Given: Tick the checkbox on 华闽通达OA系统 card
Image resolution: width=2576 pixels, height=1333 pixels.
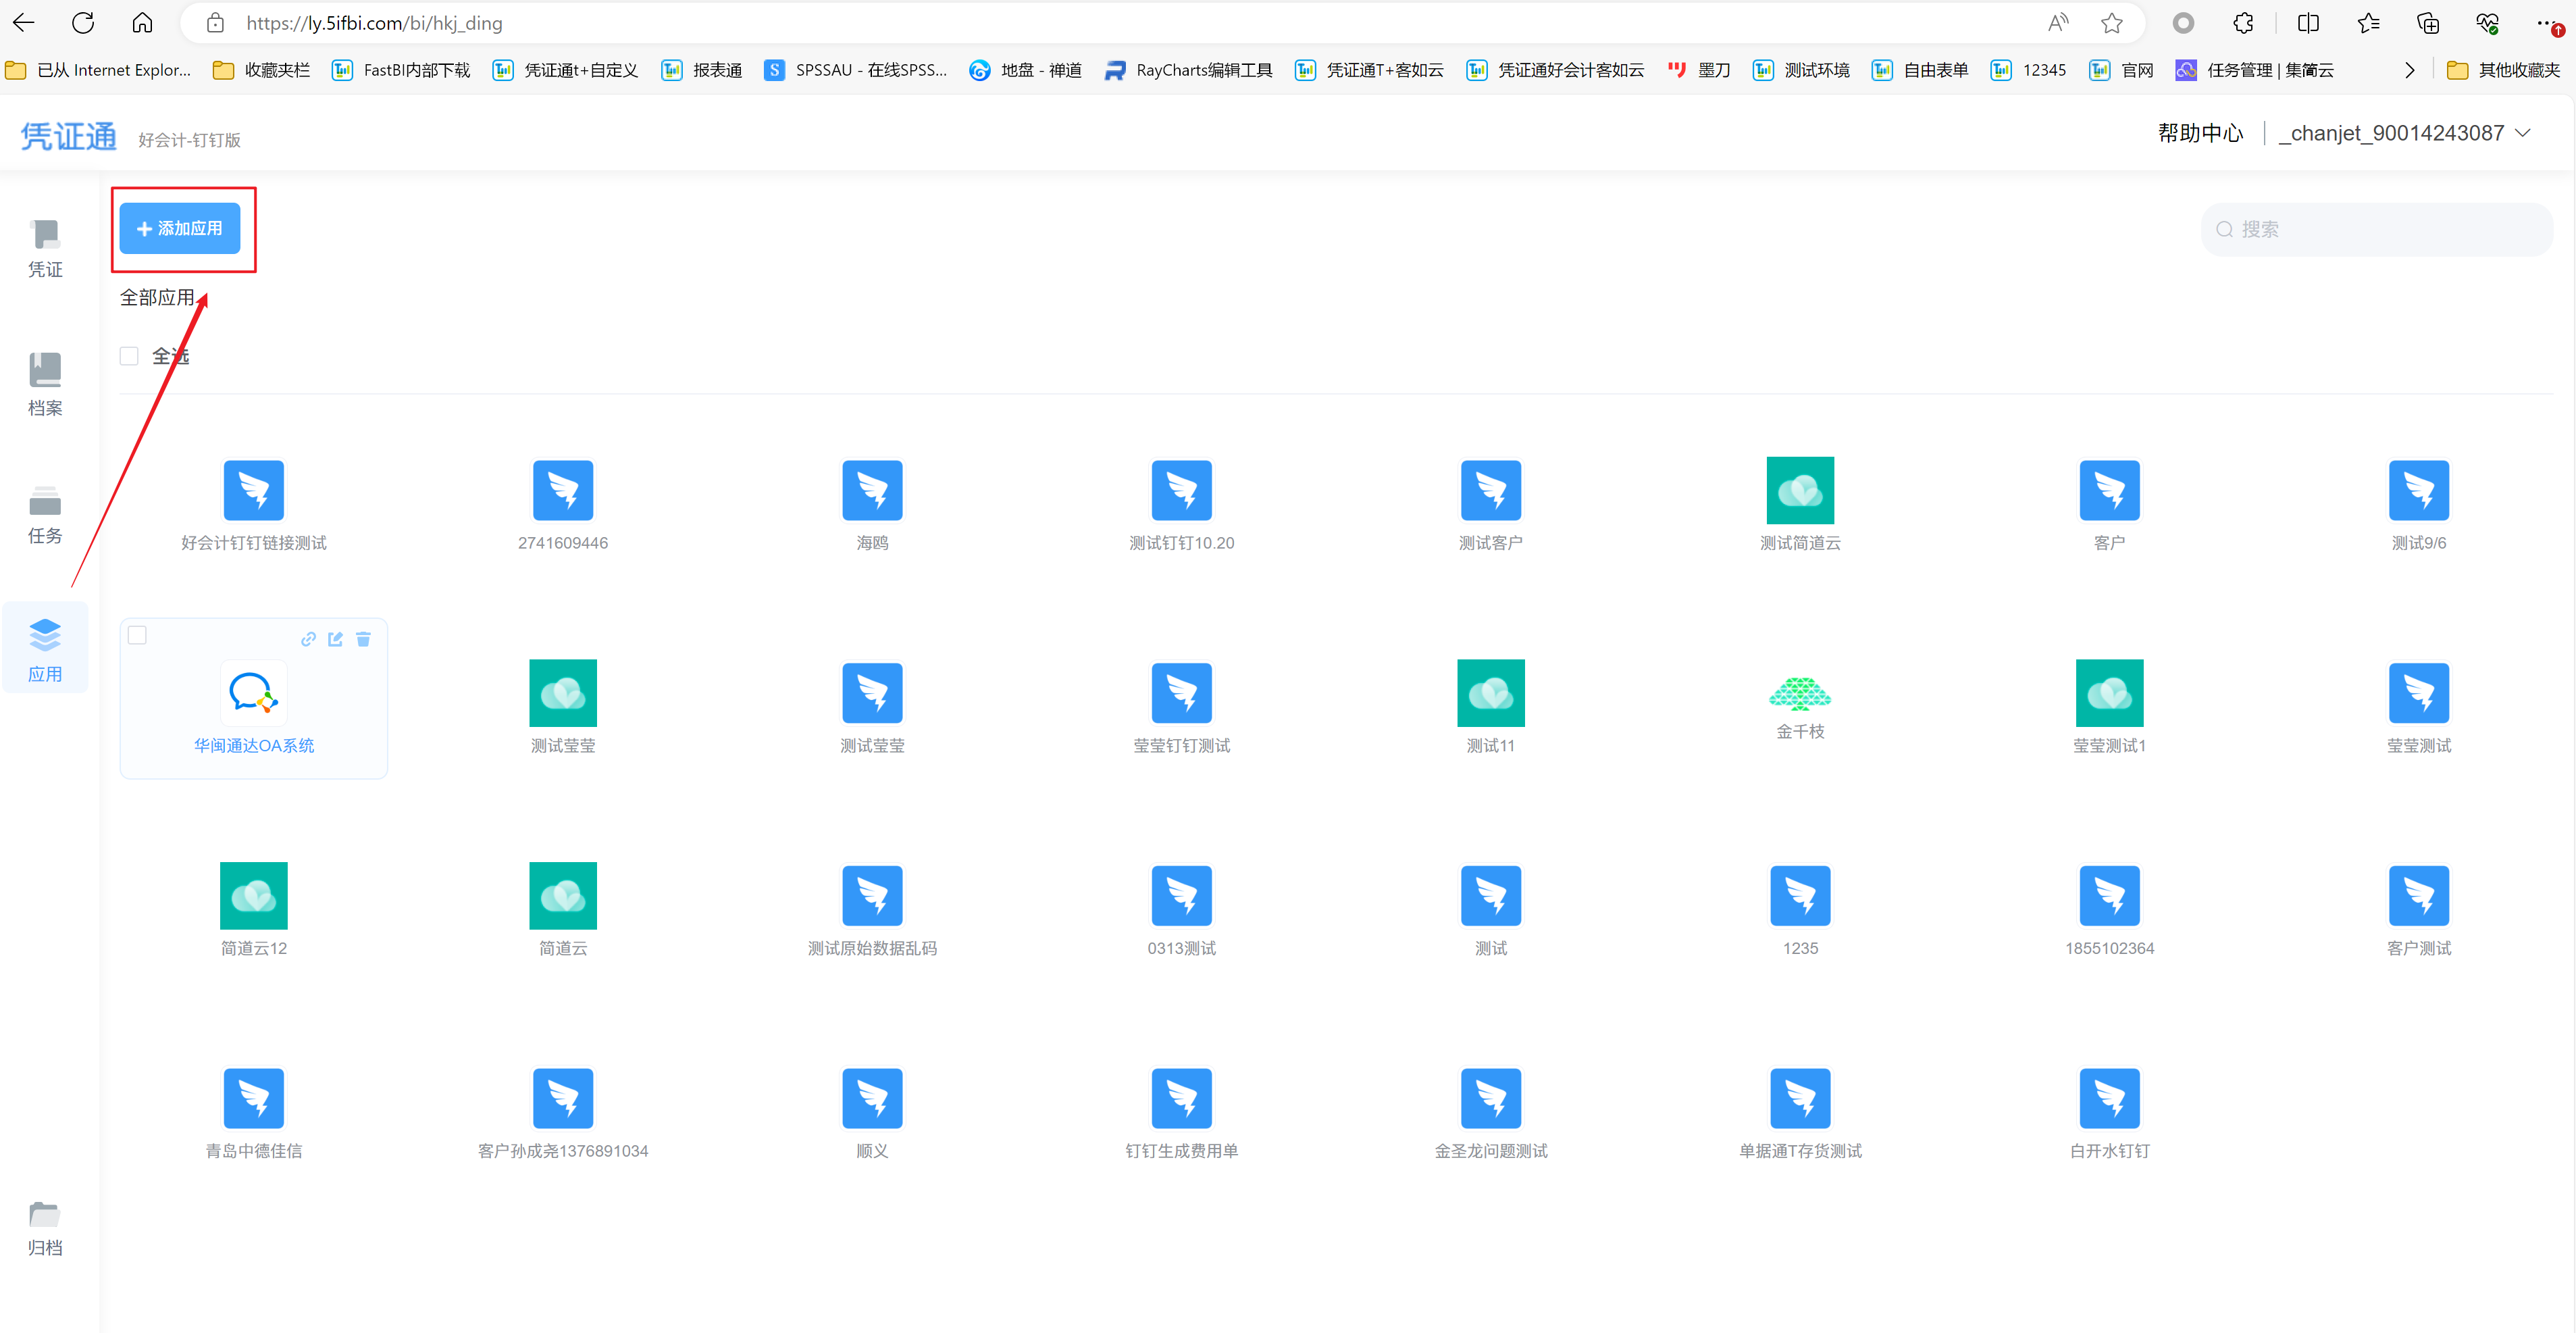Looking at the screenshot, I should pyautogui.click(x=138, y=635).
